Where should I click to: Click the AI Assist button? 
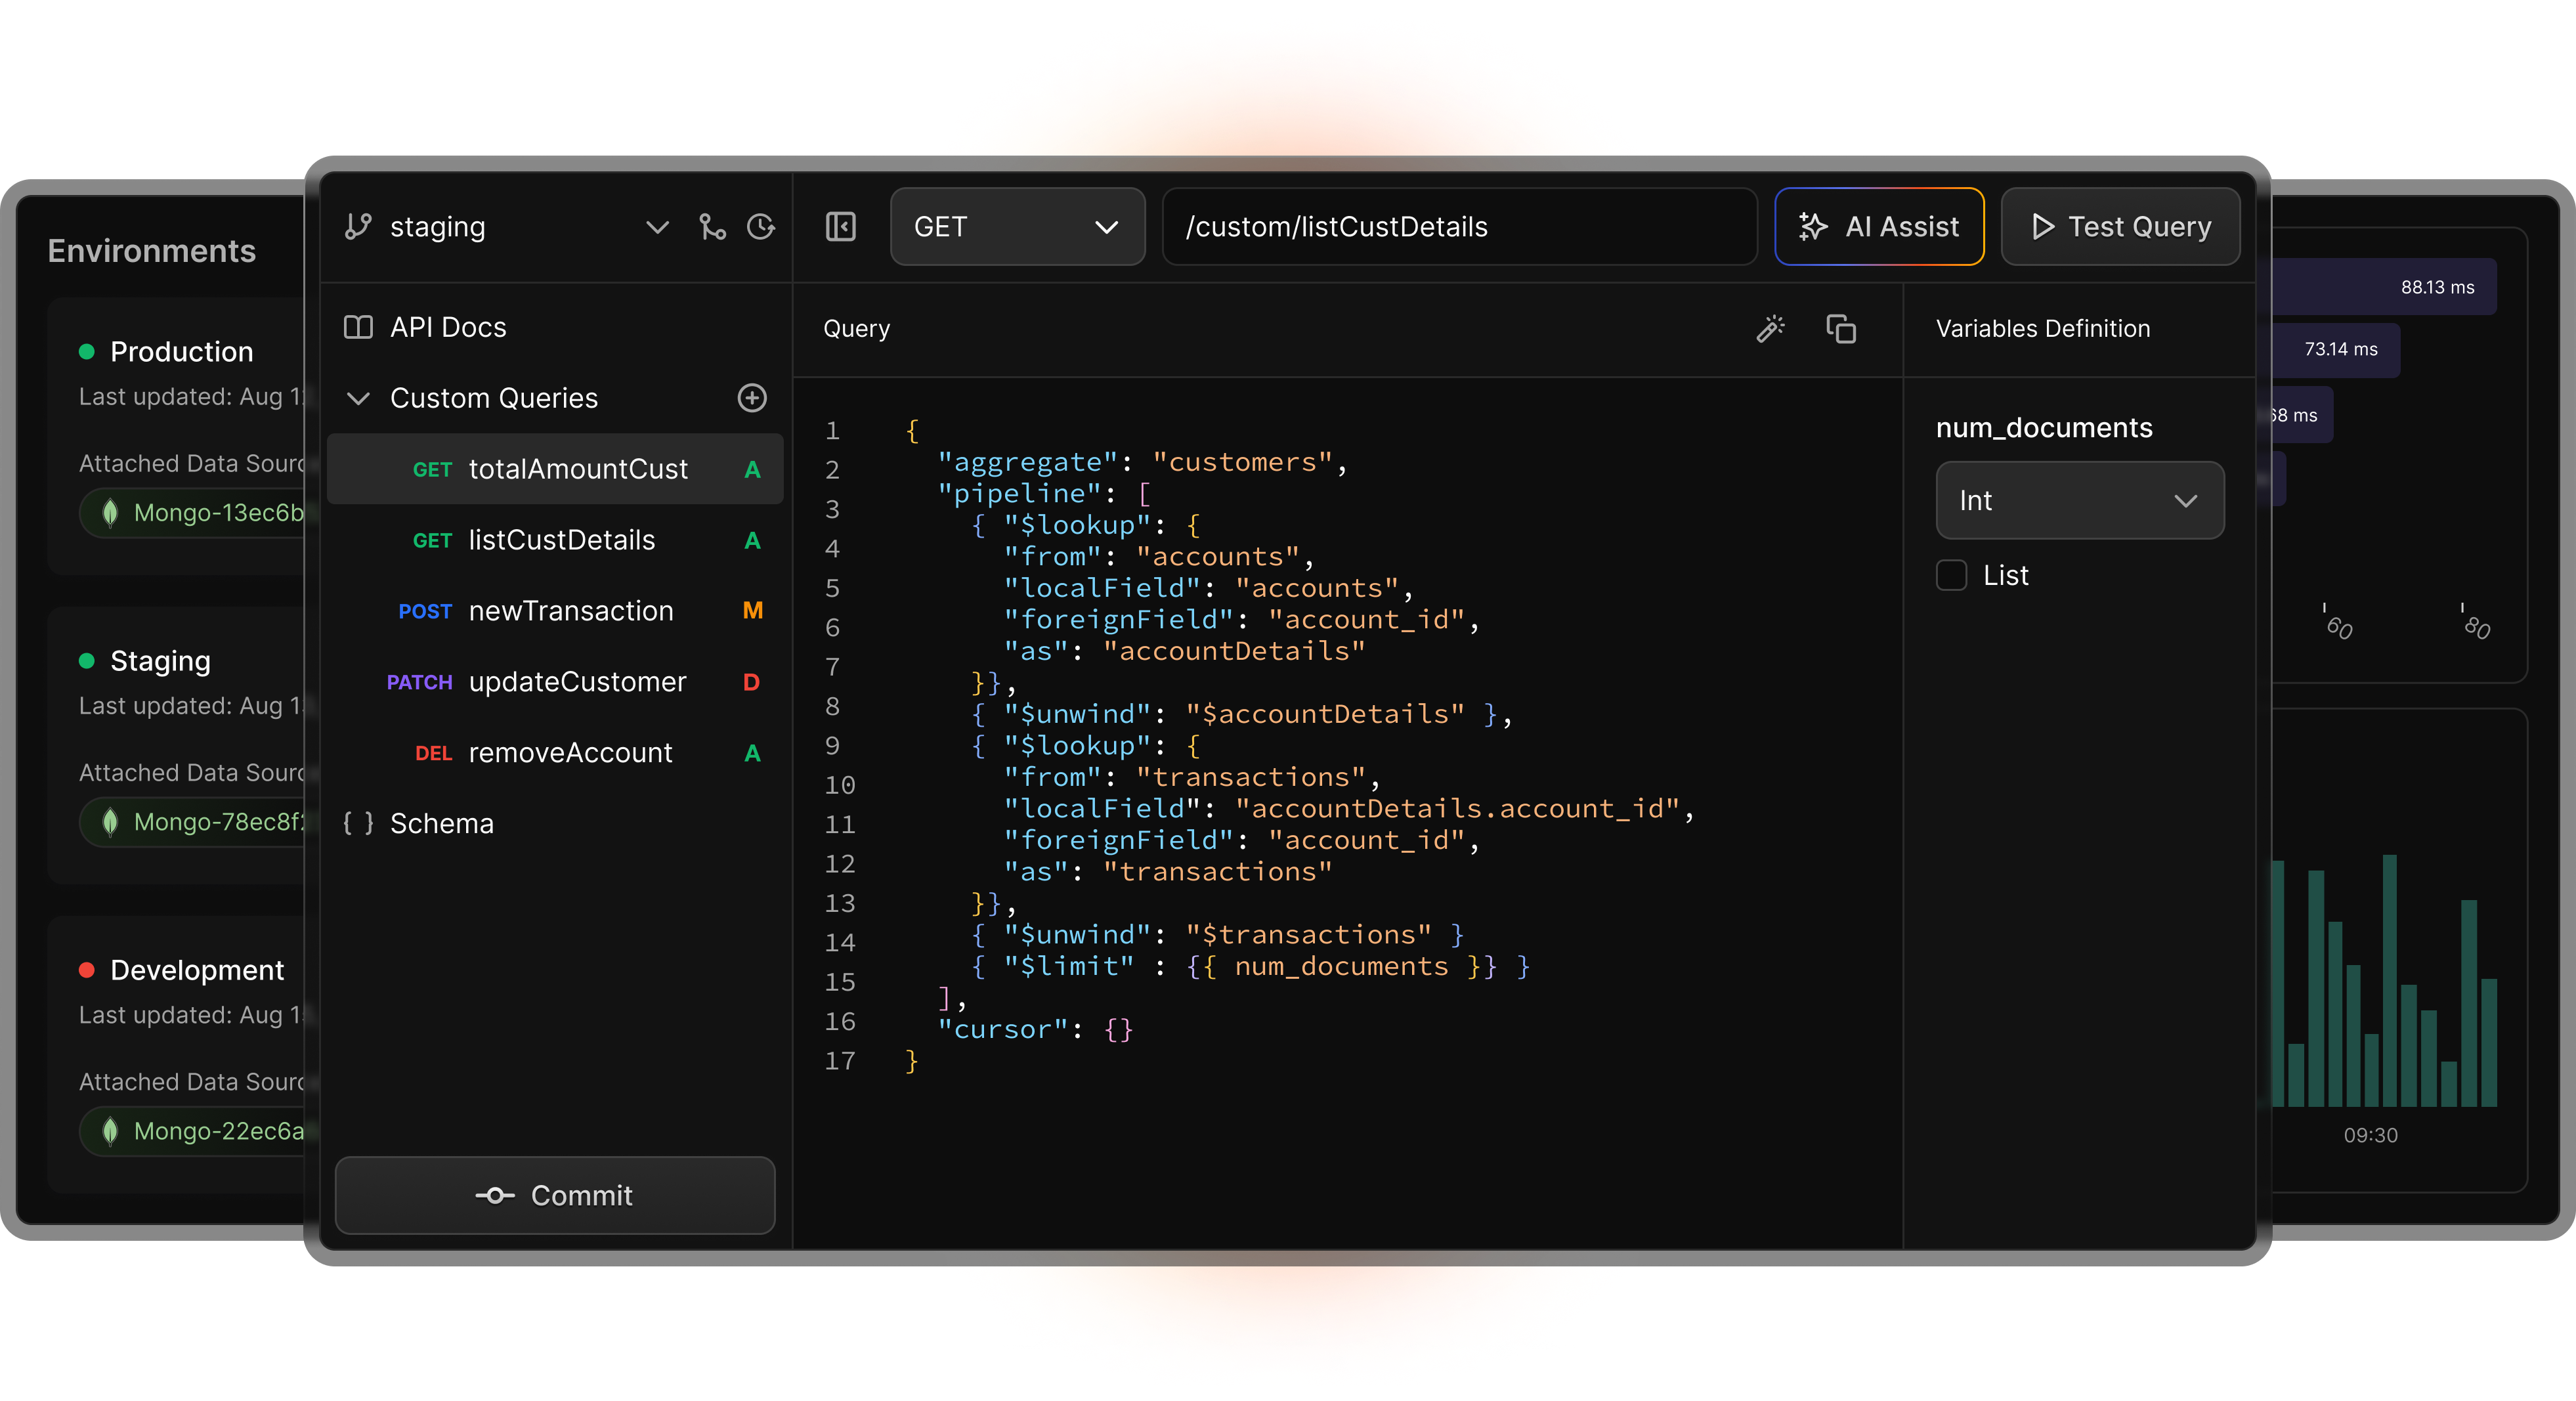1879,227
